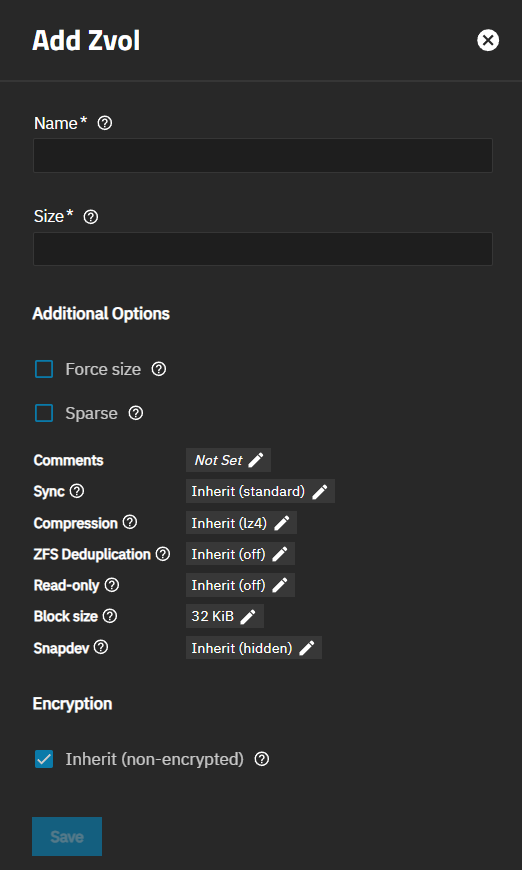The width and height of the screenshot is (522, 870).
Task: Enable the Sparse checkbox
Action: coord(44,413)
